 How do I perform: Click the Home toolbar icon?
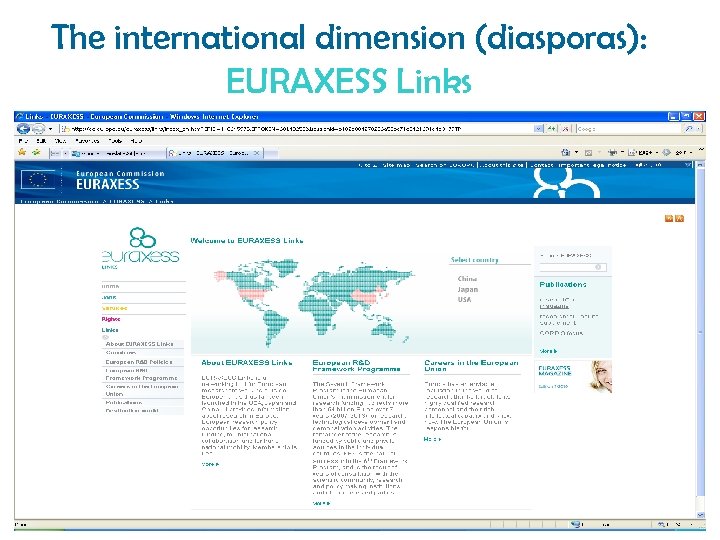coord(566,152)
